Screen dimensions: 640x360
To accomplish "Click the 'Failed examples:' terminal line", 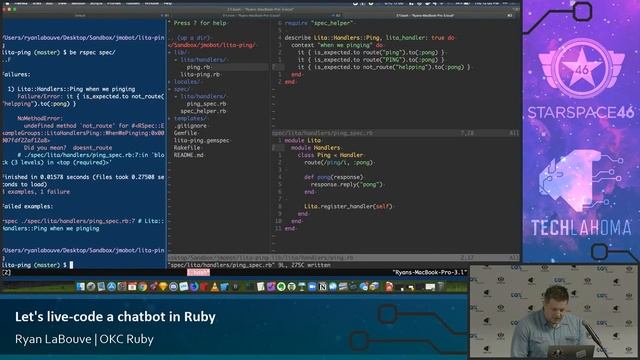I will click(x=27, y=207).
